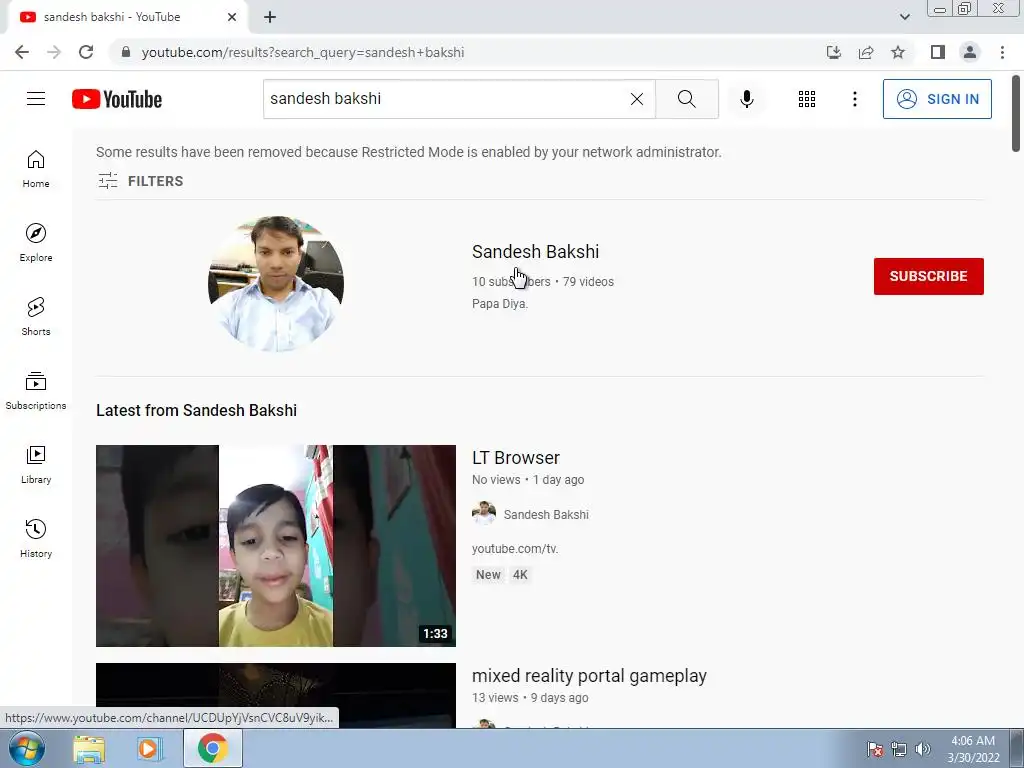Open YouTube settings three-dot menu
The width and height of the screenshot is (1024, 768).
tap(855, 99)
